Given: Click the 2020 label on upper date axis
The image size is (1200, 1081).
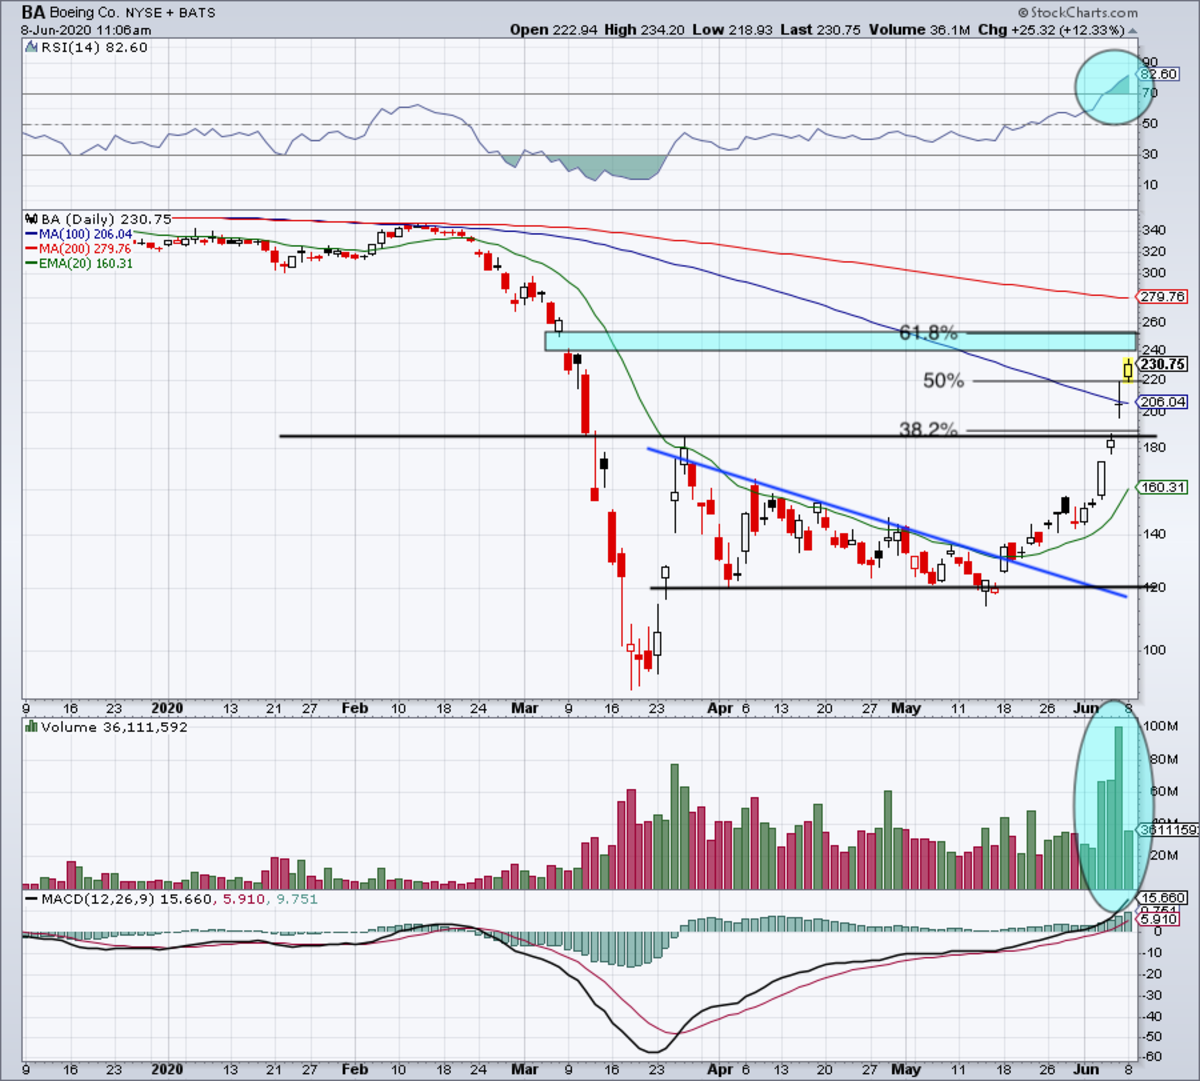Looking at the screenshot, I should click(167, 708).
